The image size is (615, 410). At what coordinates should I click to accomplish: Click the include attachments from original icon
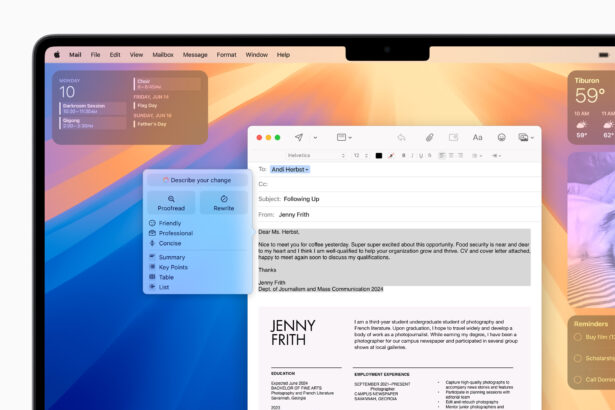453,137
